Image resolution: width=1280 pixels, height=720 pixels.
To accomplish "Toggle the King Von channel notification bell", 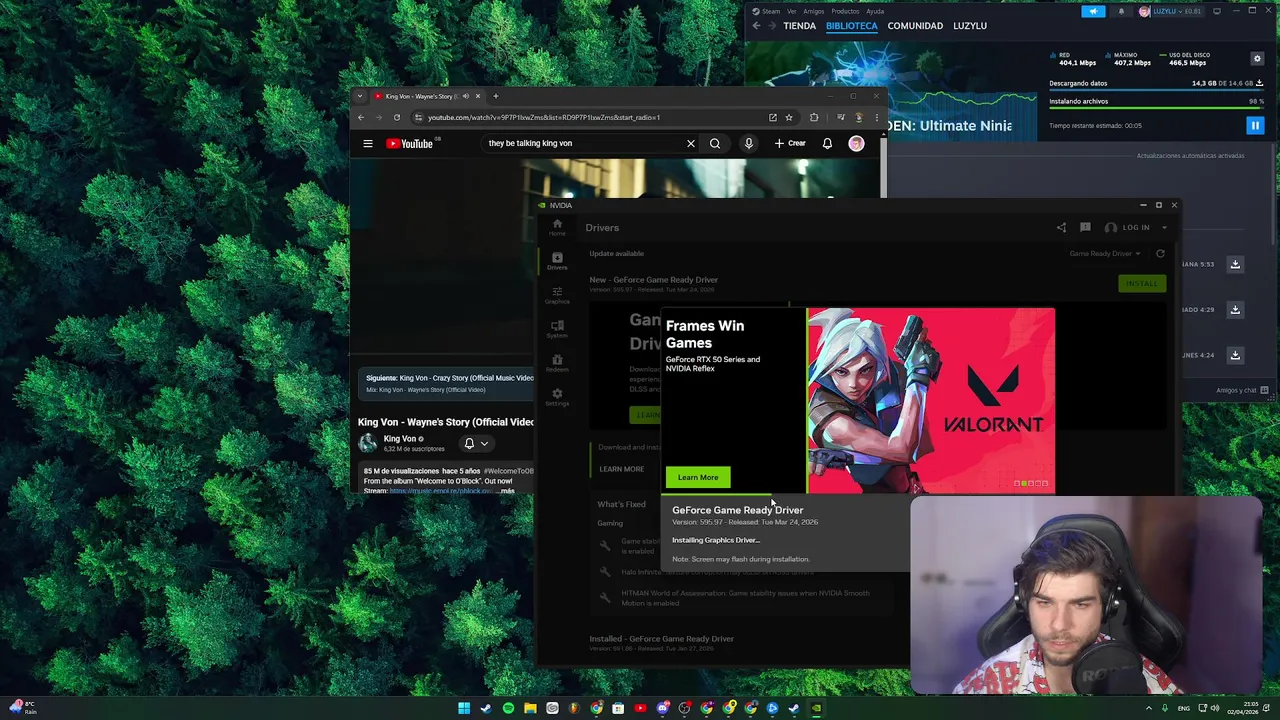I will tap(476, 443).
